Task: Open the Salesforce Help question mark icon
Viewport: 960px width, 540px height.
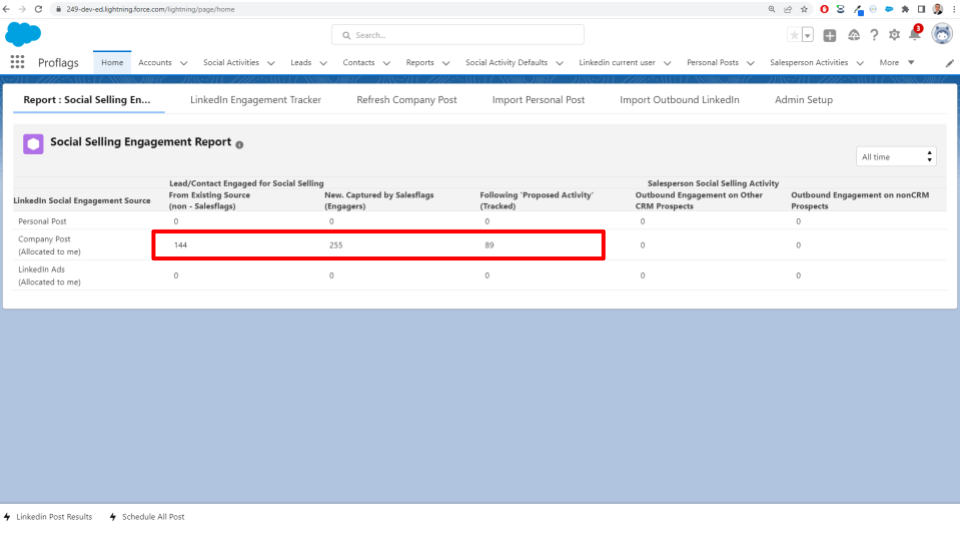Action: [x=874, y=36]
